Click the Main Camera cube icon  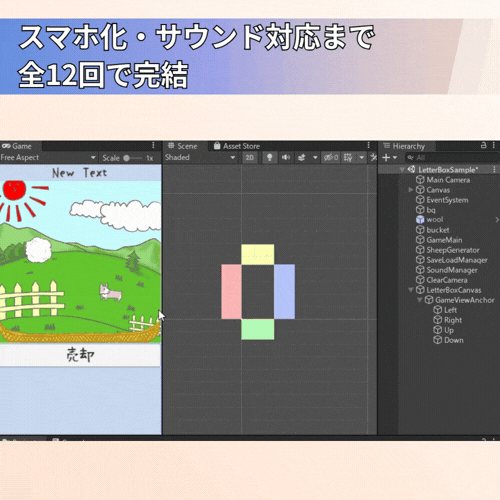(420, 180)
